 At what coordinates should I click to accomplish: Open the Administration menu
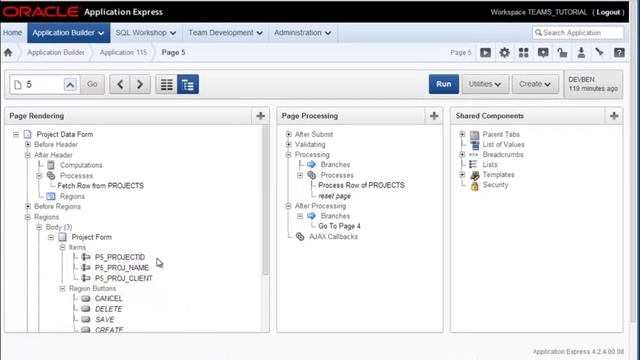click(x=302, y=33)
